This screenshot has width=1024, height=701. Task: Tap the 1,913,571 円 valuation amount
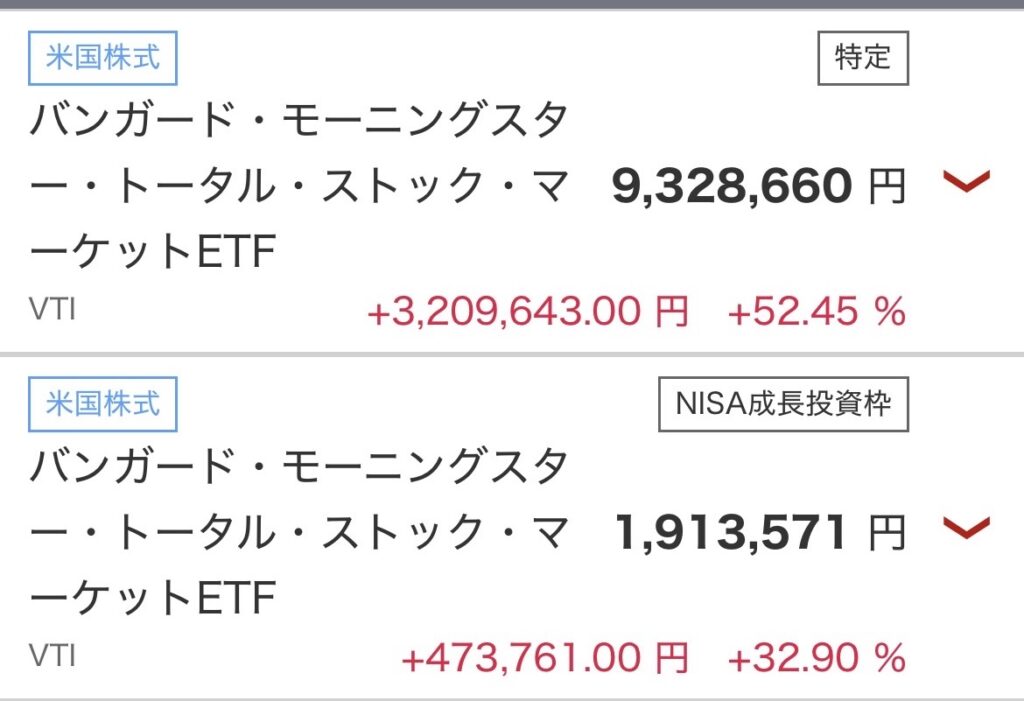coord(761,532)
